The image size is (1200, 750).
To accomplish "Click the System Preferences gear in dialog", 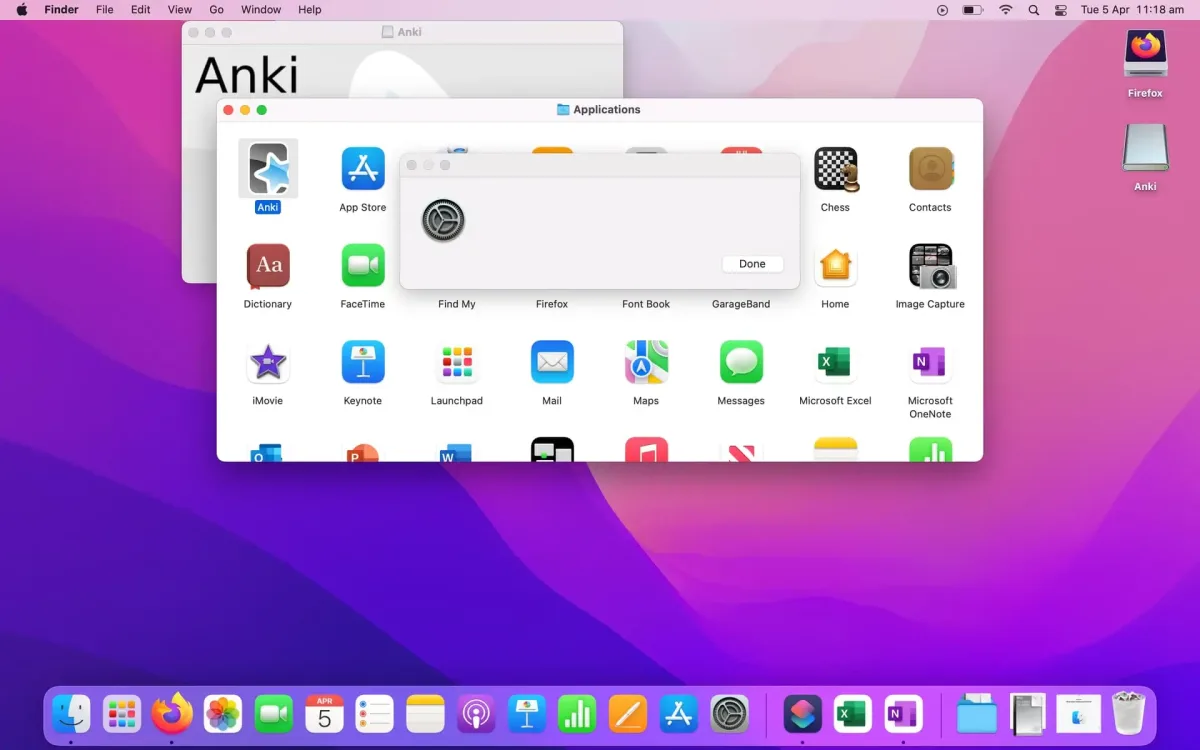I will (443, 220).
